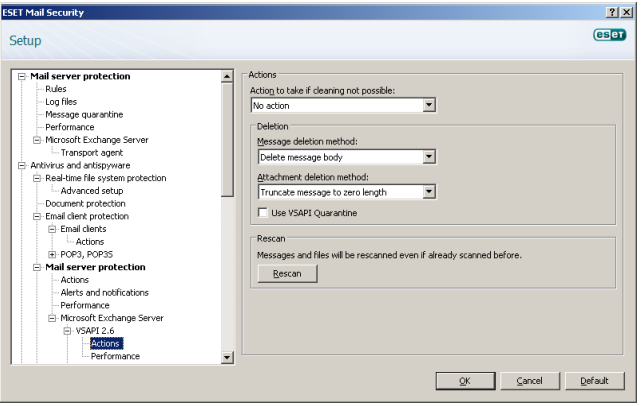Open Message quarantine settings
The height and width of the screenshot is (406, 641).
click(85, 115)
